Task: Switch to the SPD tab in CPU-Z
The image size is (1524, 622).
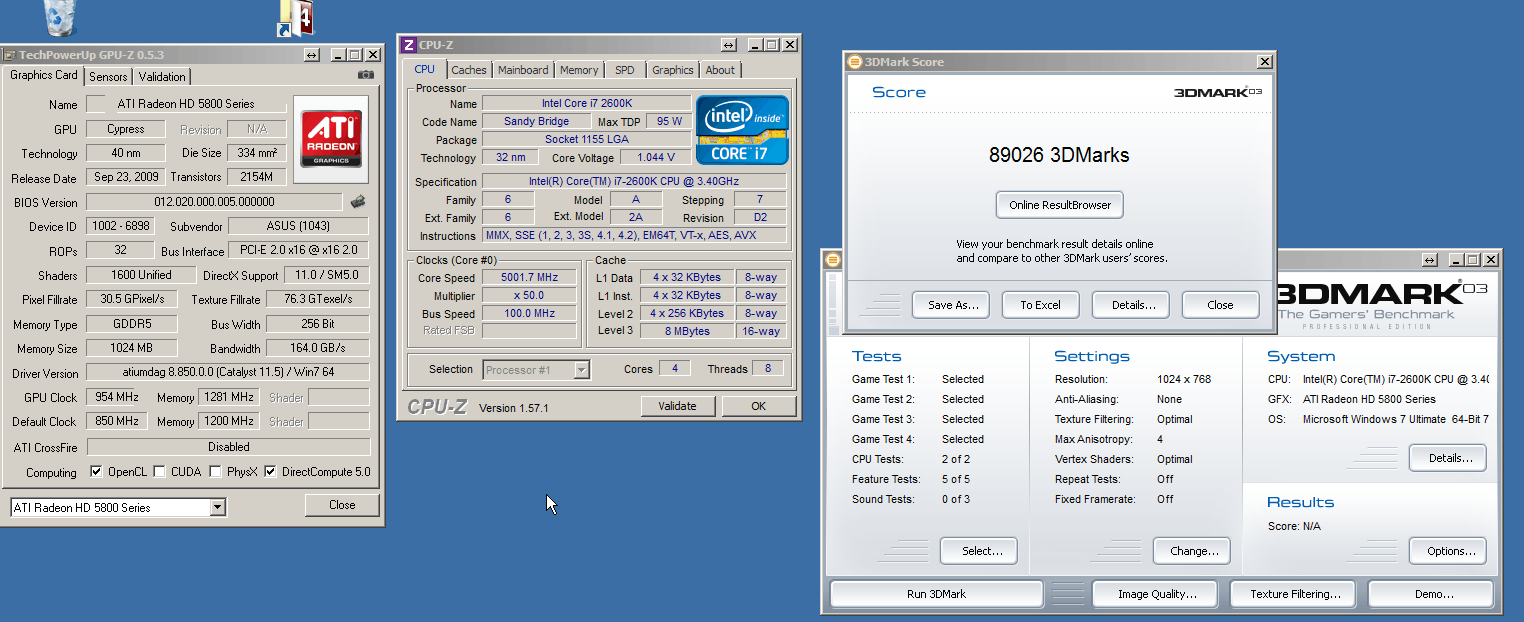Action: pos(624,70)
